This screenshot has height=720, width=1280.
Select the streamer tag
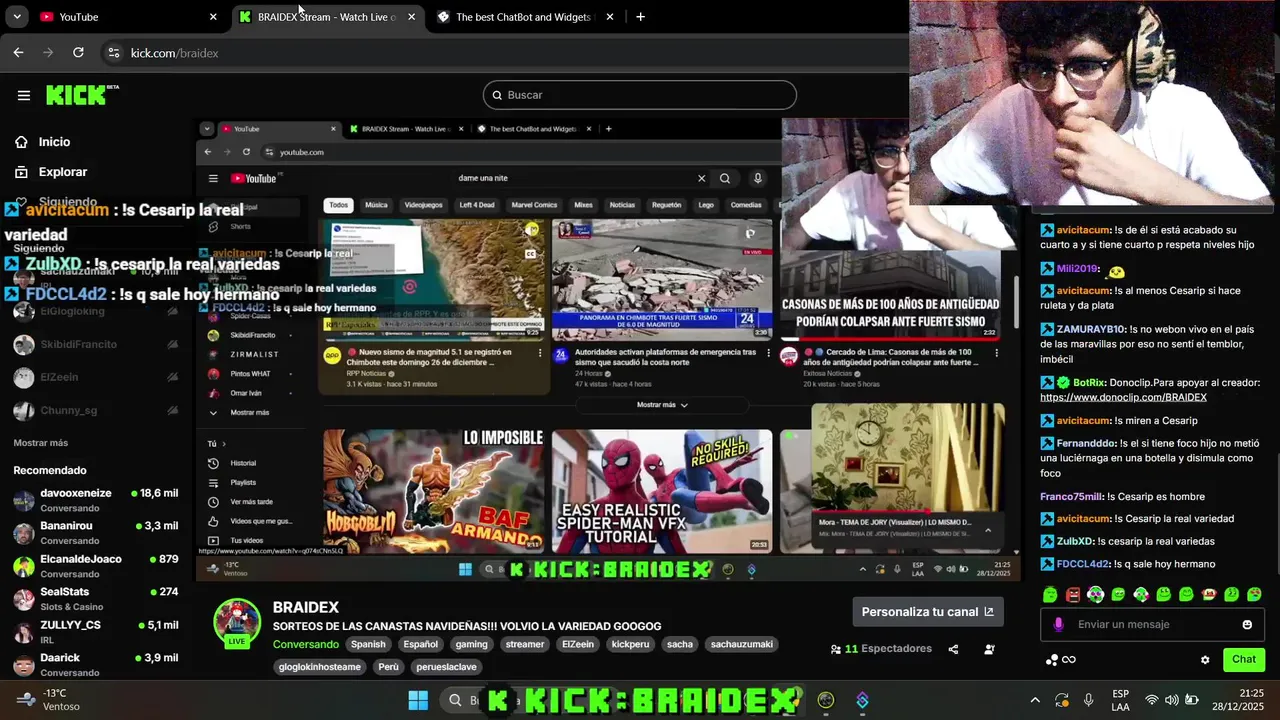525,645
